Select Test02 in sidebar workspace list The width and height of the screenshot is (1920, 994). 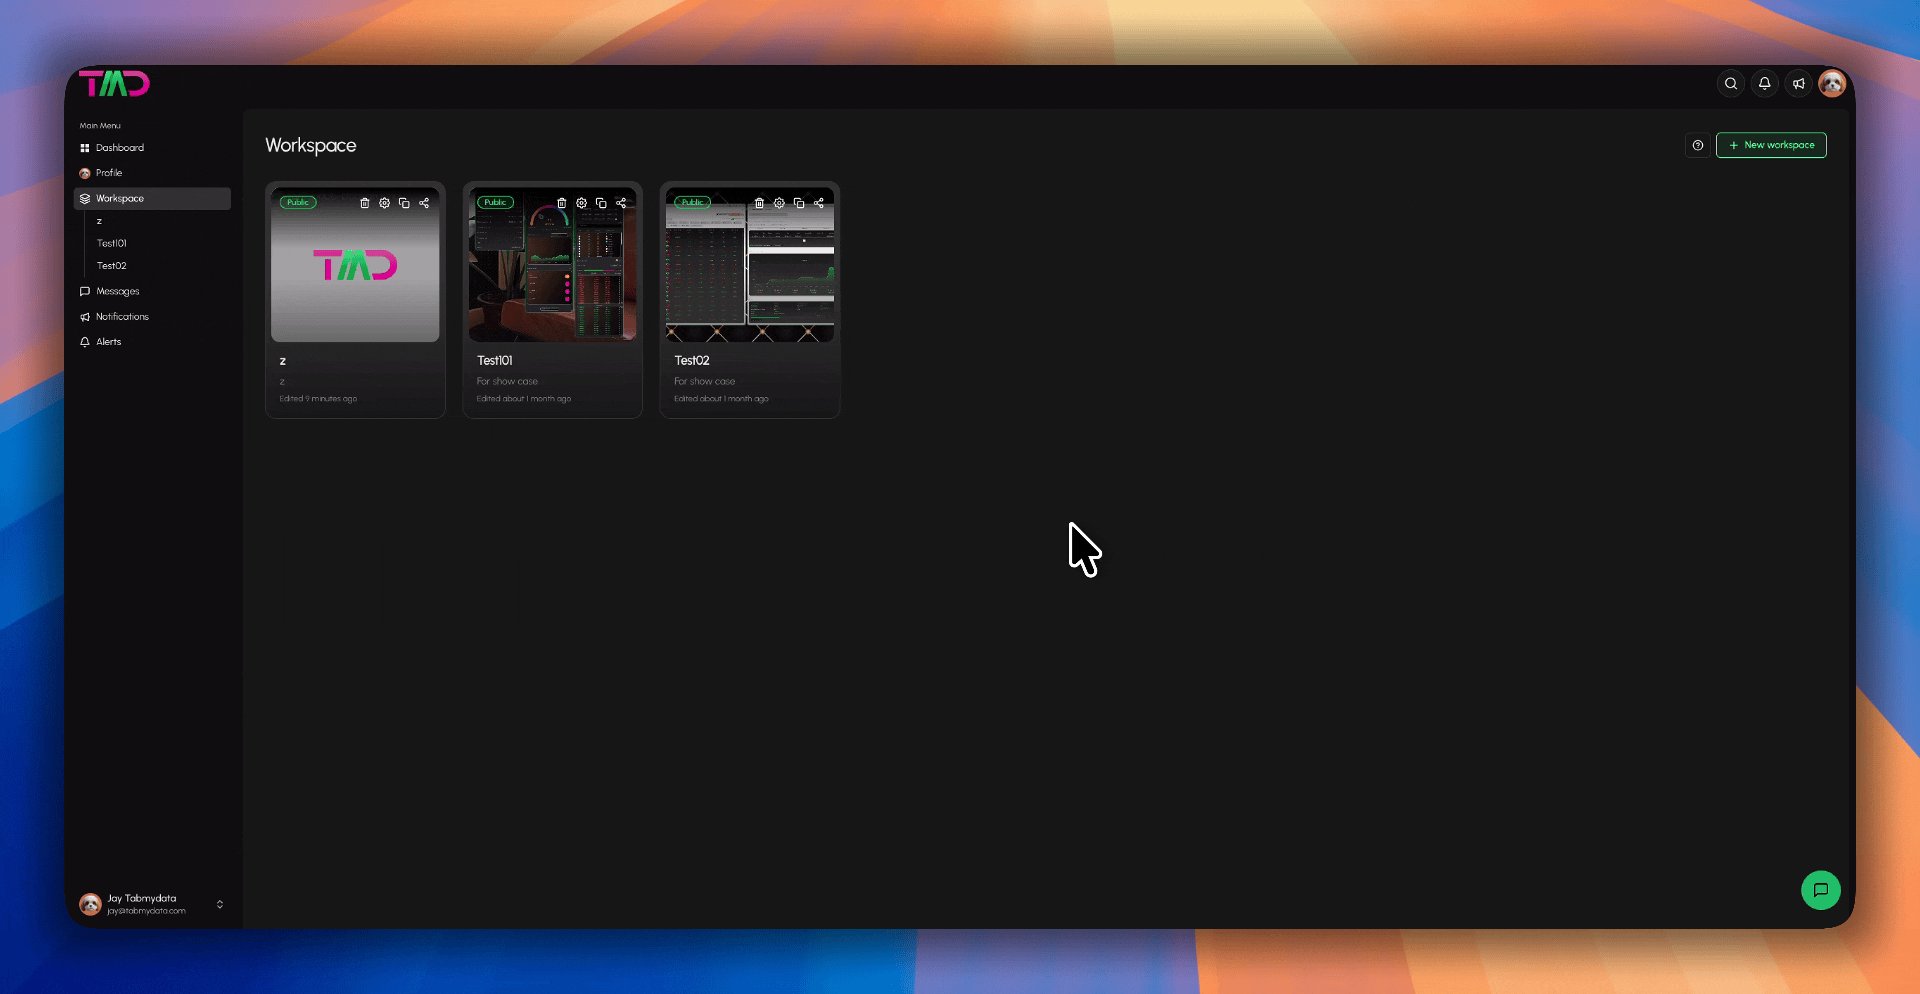(112, 266)
